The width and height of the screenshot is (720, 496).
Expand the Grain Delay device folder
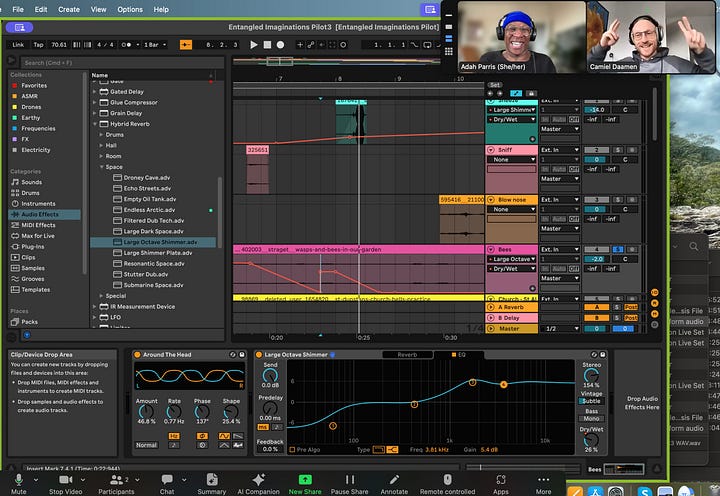(95, 113)
